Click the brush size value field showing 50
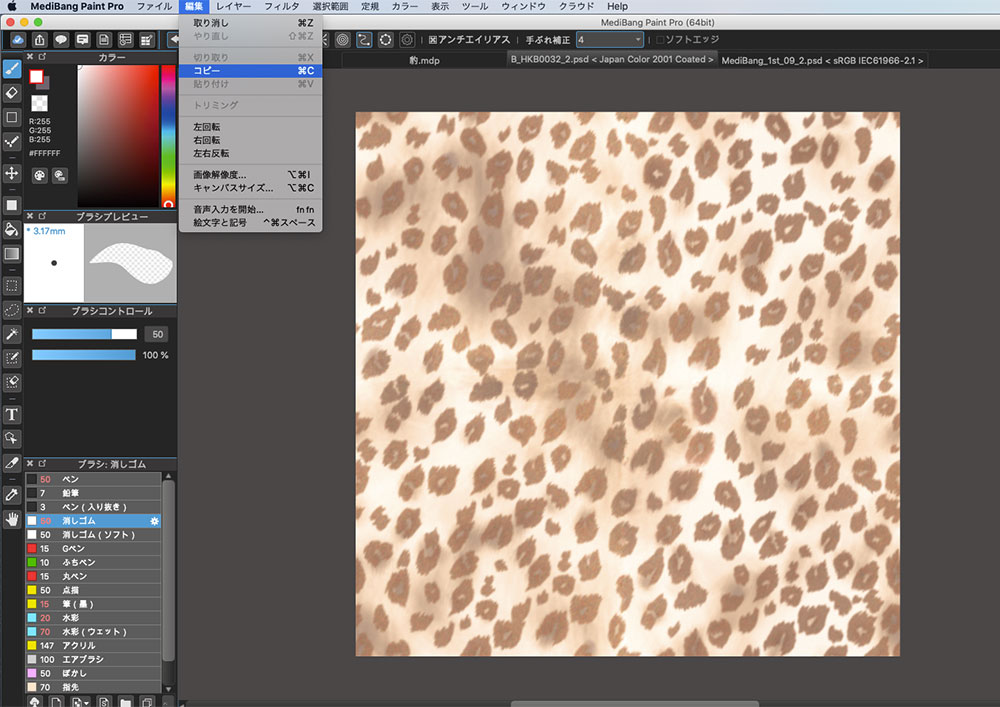 tap(156, 334)
